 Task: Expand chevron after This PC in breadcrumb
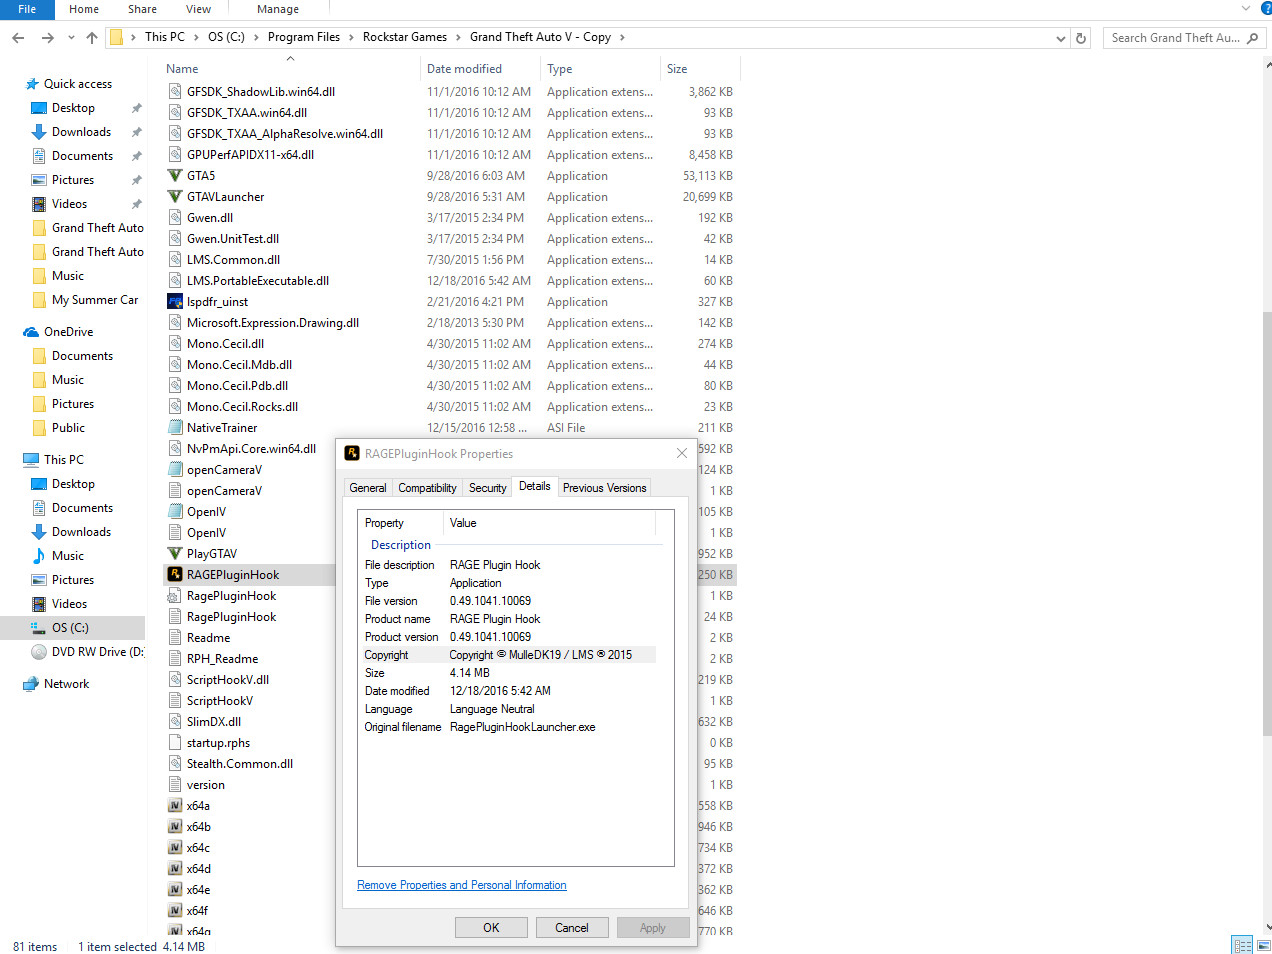pyautogui.click(x=195, y=37)
